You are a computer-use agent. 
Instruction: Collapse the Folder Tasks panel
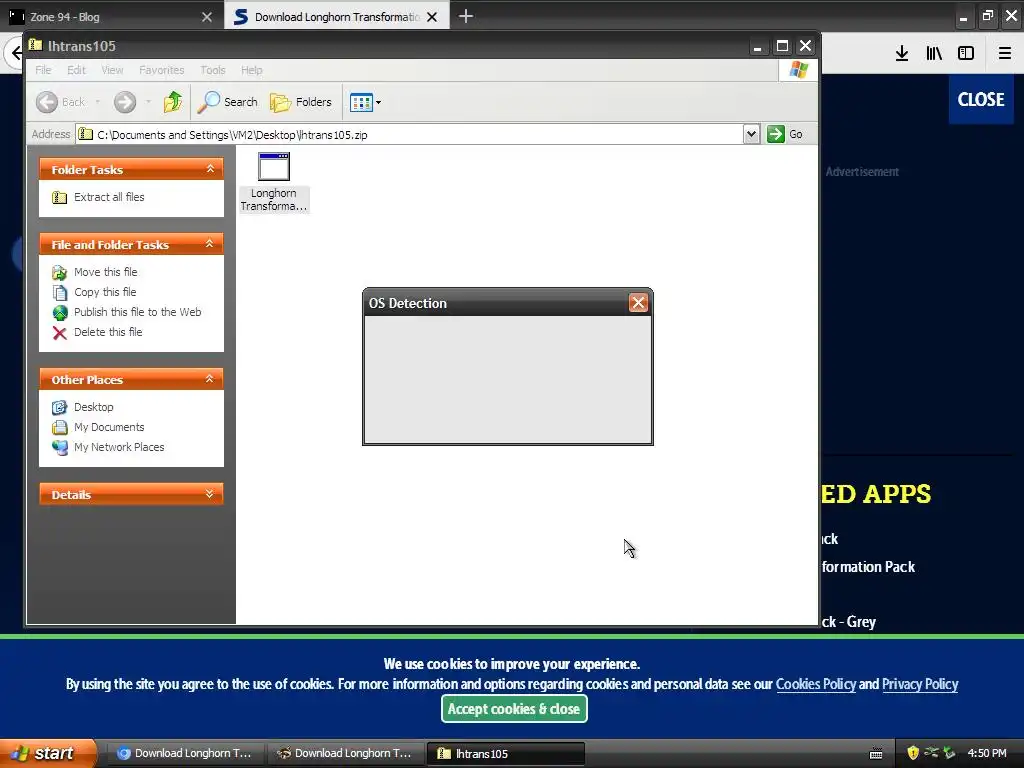click(x=210, y=169)
